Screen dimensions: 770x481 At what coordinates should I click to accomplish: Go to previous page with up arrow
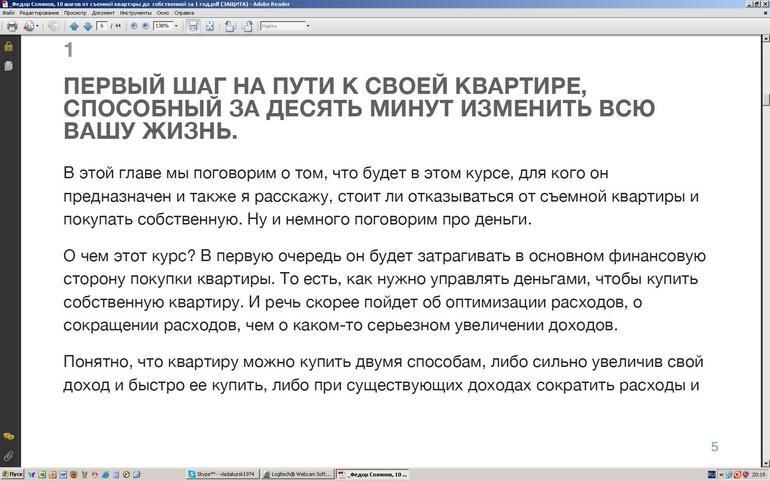[73, 26]
